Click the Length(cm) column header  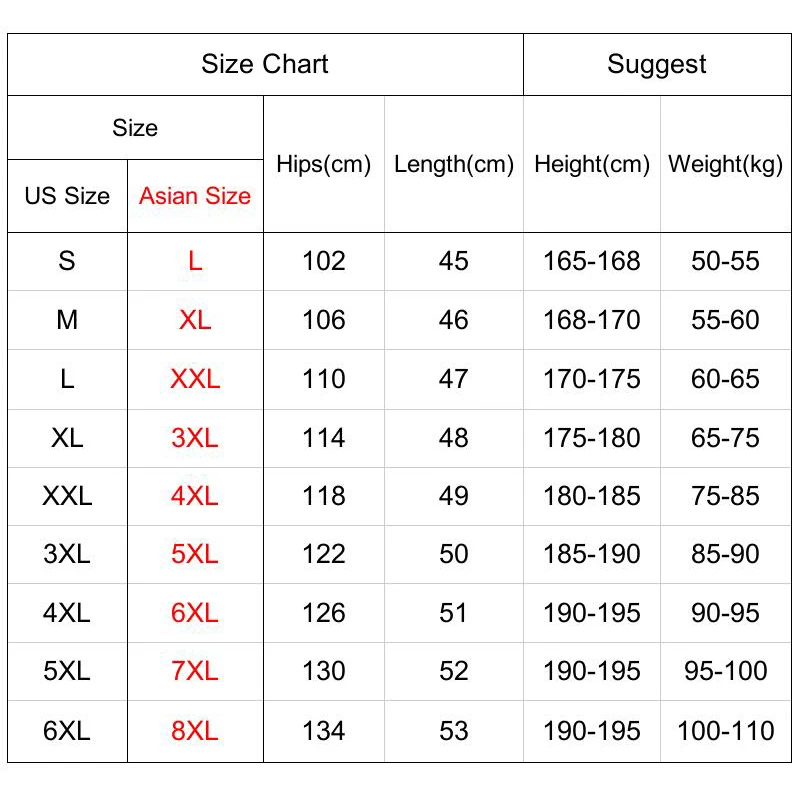(454, 164)
